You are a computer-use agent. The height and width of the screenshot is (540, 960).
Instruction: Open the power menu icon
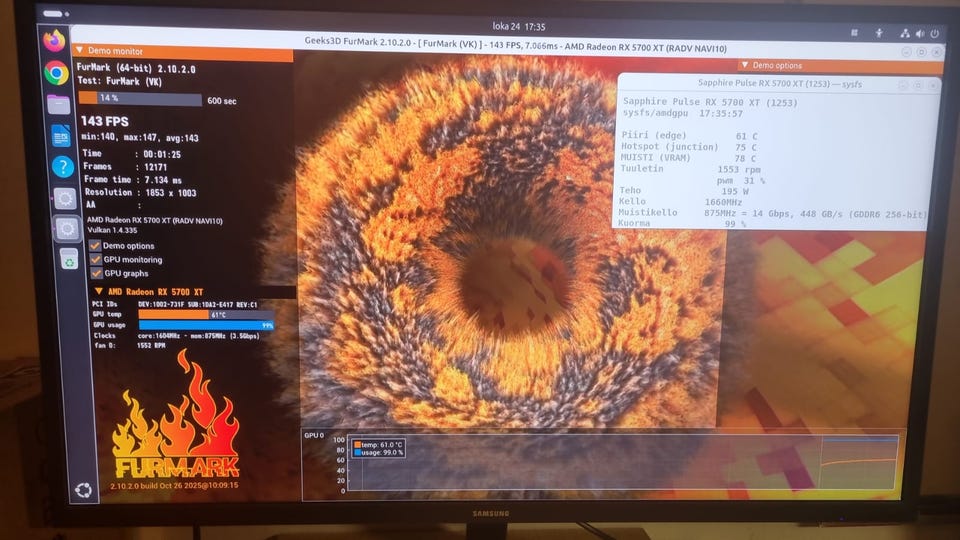[934, 34]
